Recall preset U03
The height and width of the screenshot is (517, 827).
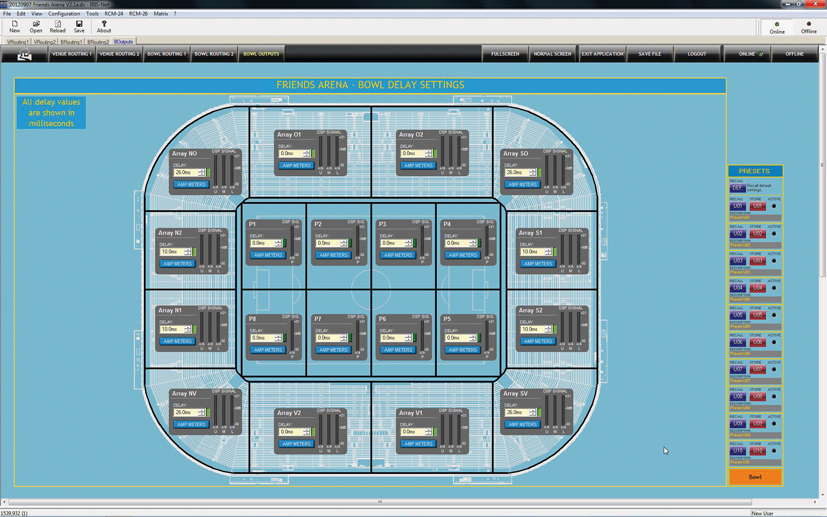pyautogui.click(x=738, y=261)
